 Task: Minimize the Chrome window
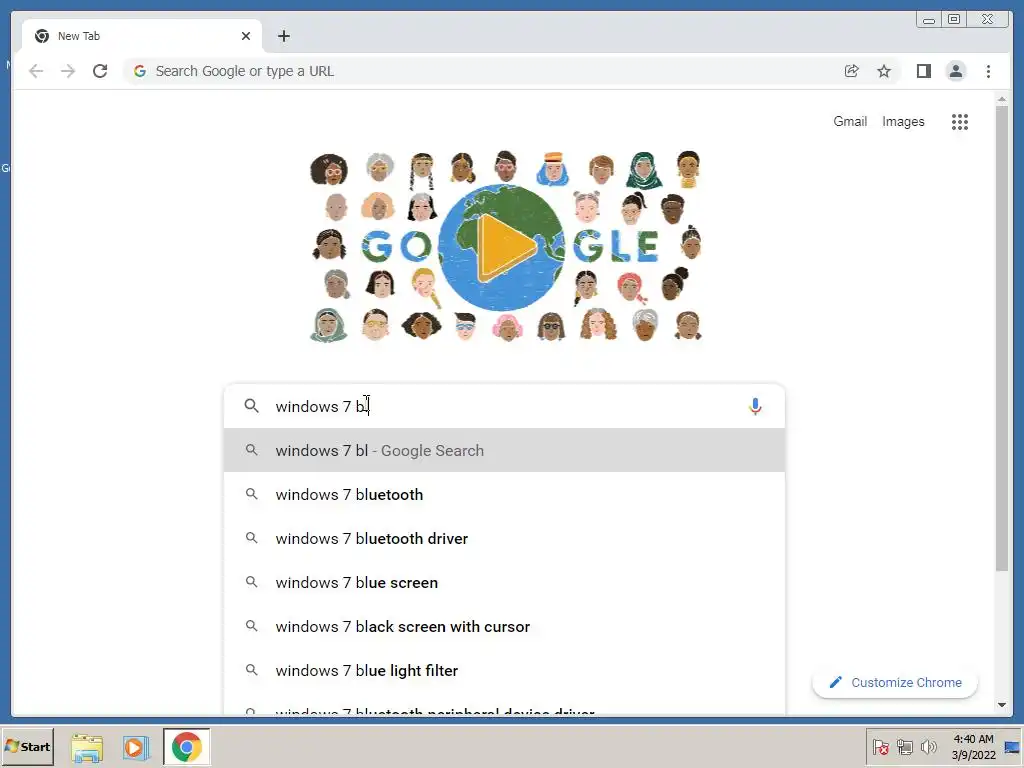click(x=929, y=20)
